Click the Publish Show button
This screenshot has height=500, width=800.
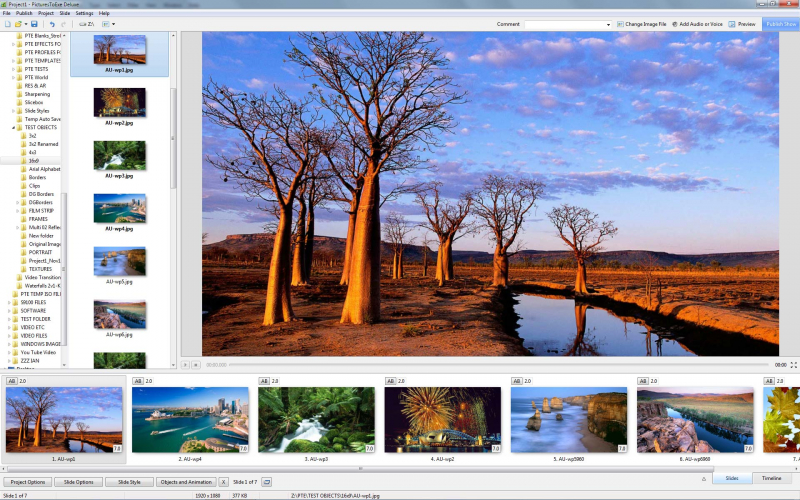(x=781, y=24)
